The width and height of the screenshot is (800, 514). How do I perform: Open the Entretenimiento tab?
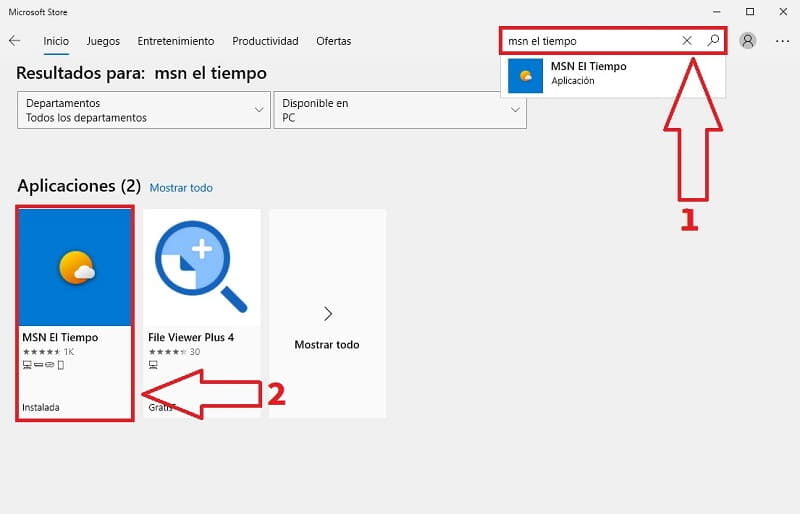click(176, 41)
